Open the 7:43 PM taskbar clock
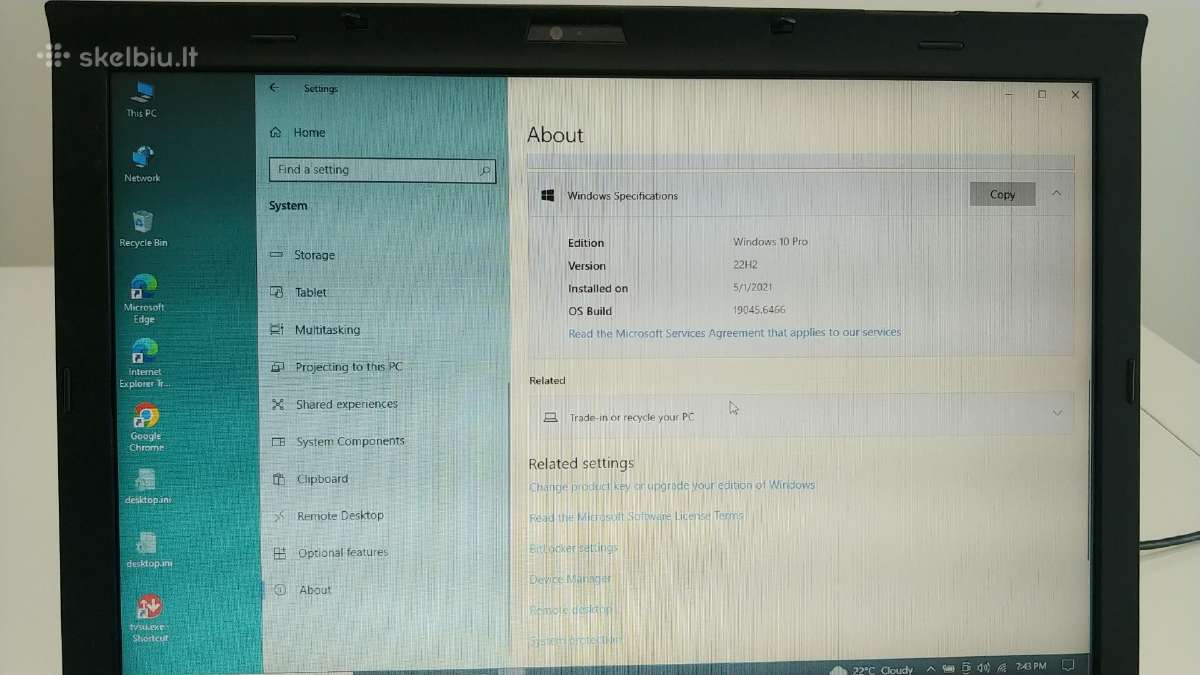This screenshot has height=675, width=1200. (x=1030, y=666)
